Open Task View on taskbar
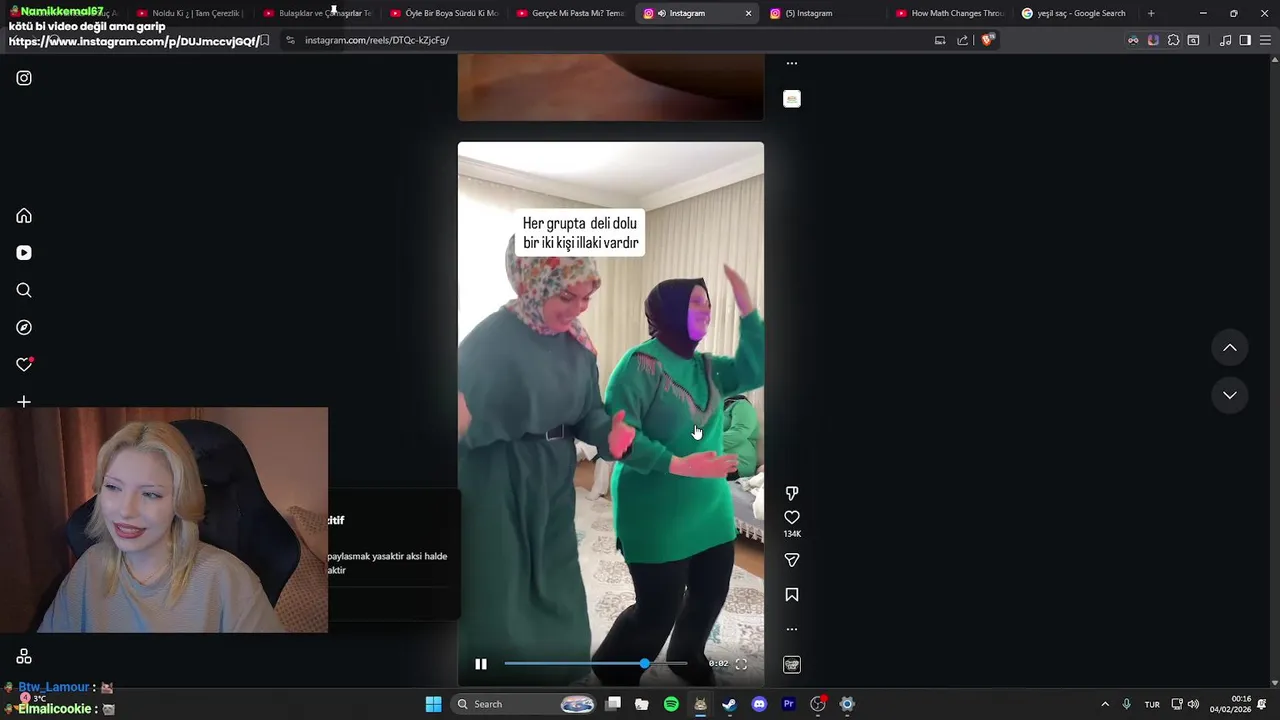Image resolution: width=1280 pixels, height=720 pixels. [x=613, y=704]
